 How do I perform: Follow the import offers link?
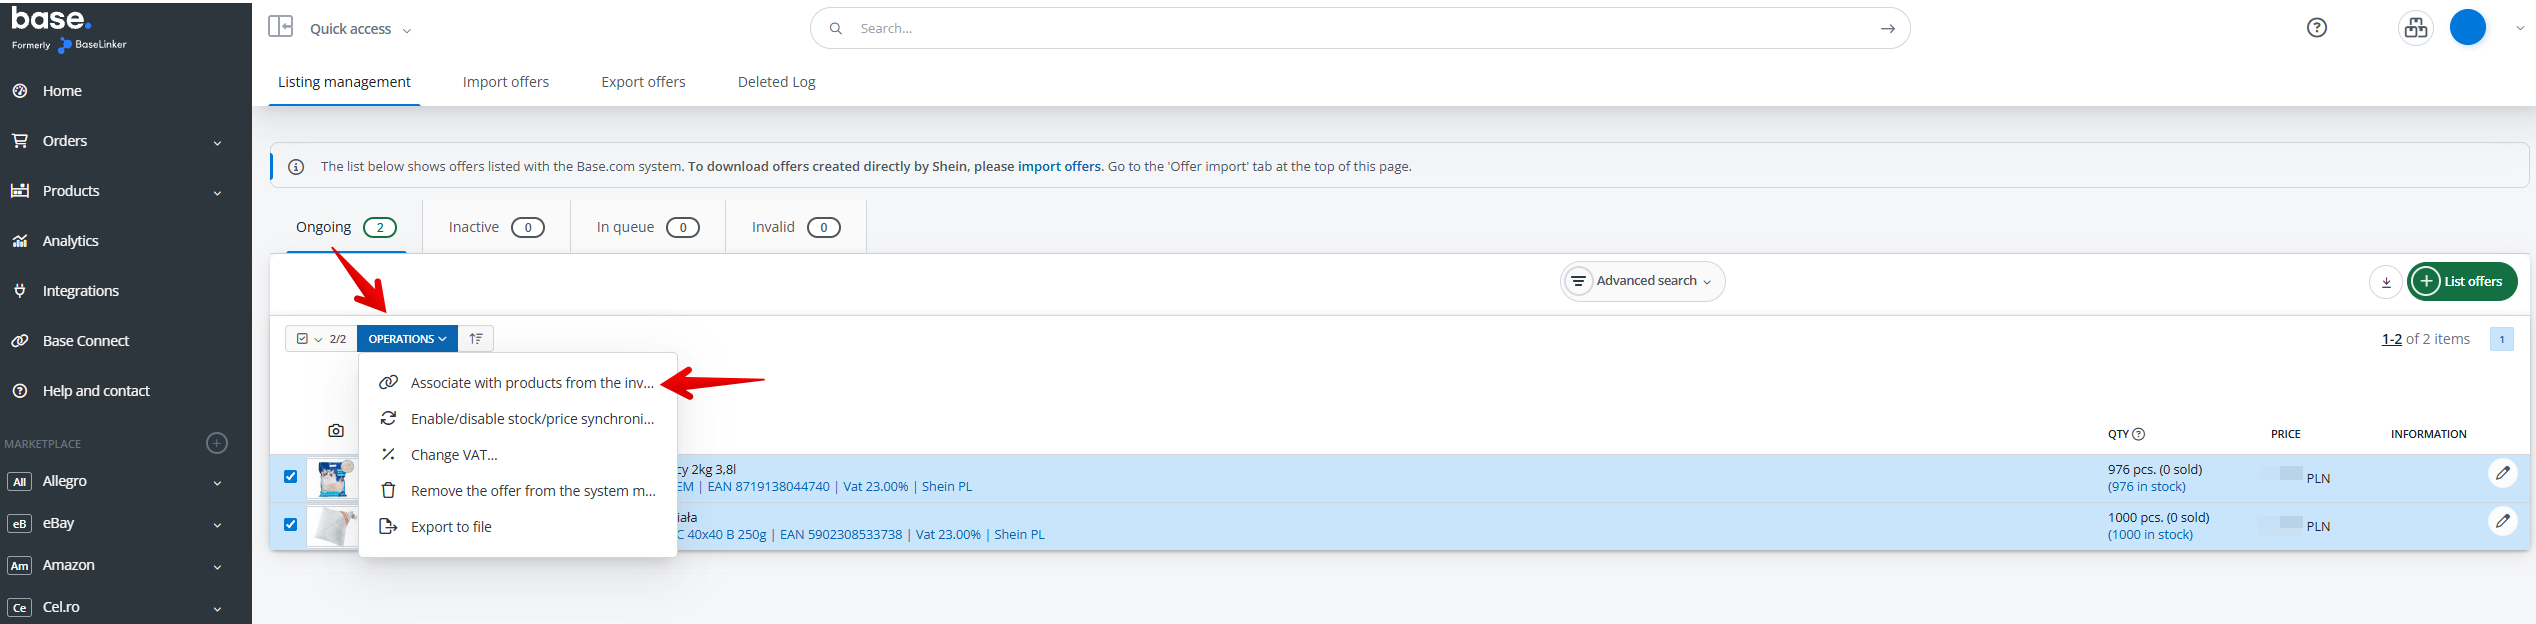(x=1058, y=167)
